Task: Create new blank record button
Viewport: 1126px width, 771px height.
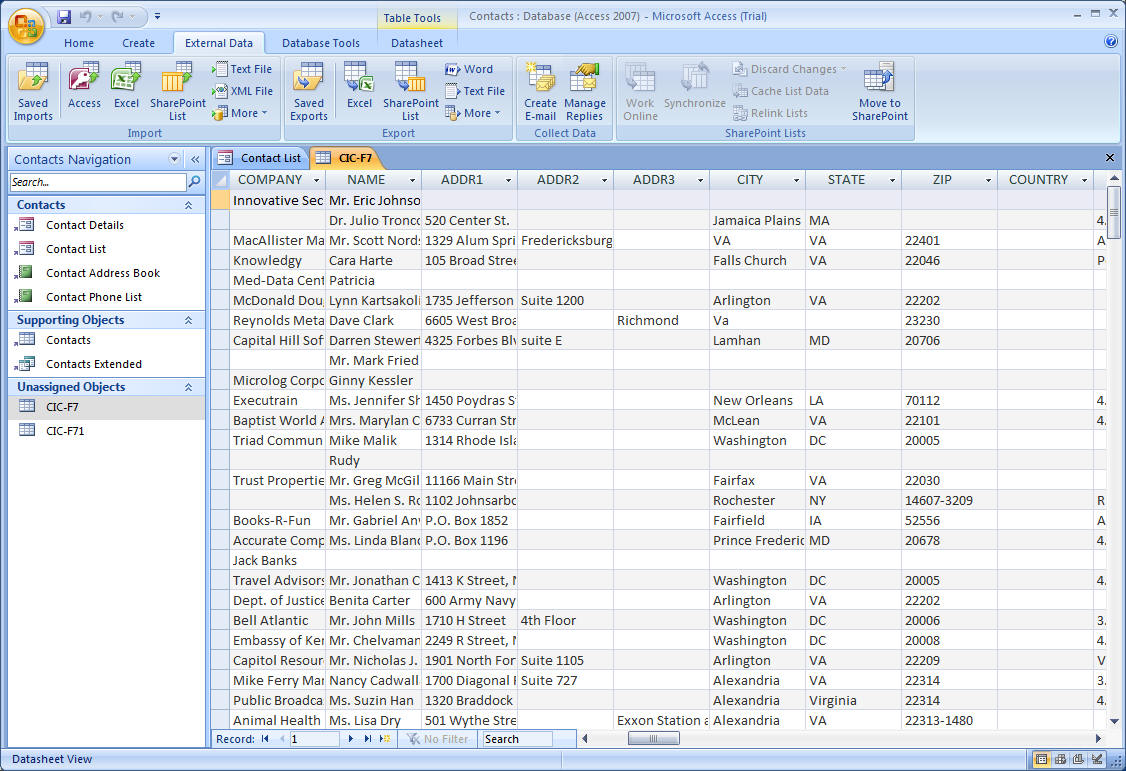Action: point(385,739)
